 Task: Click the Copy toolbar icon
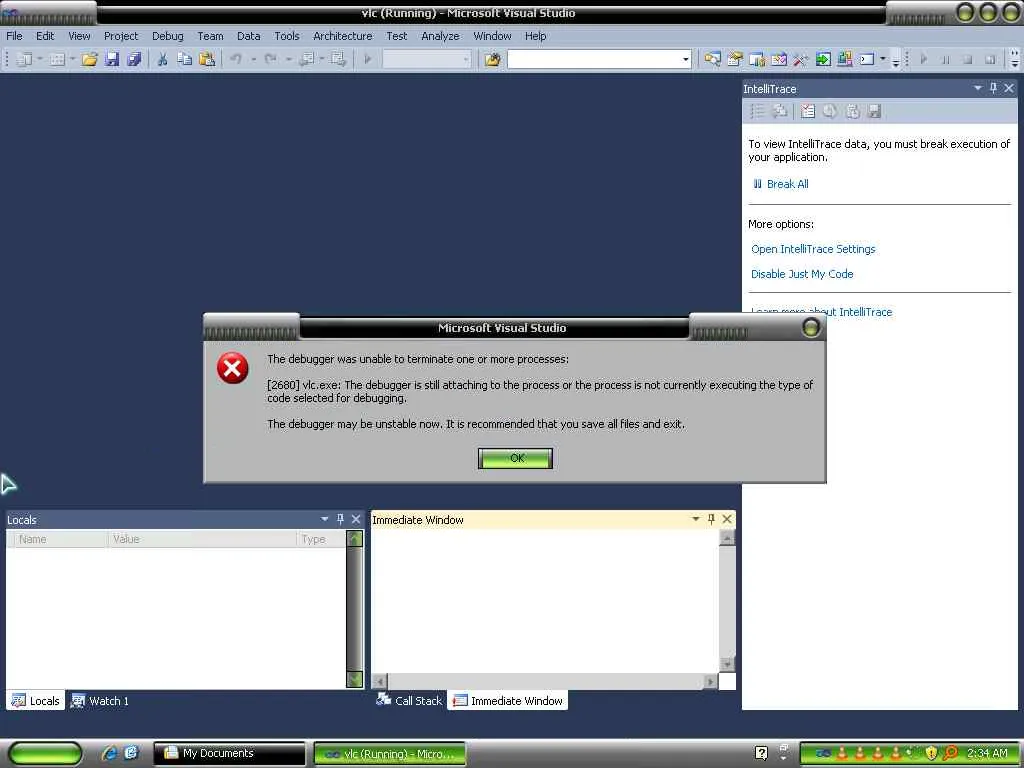pyautogui.click(x=185, y=59)
